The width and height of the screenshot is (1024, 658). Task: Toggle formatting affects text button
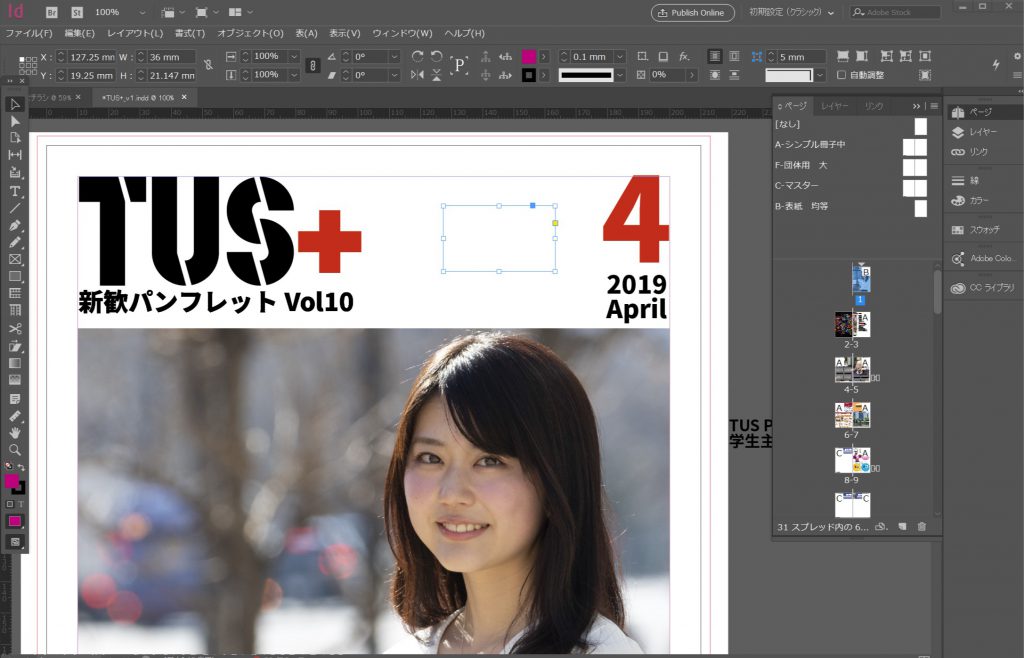click(20, 504)
